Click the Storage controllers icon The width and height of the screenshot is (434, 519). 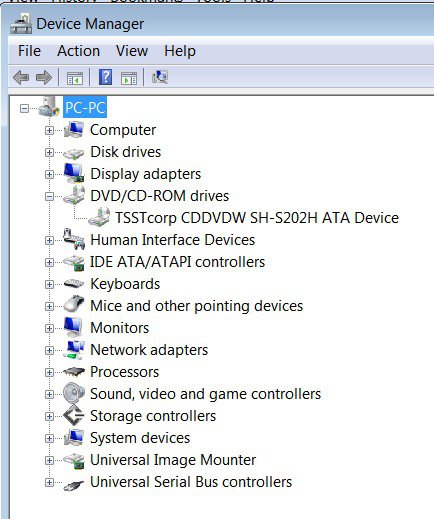(74, 415)
